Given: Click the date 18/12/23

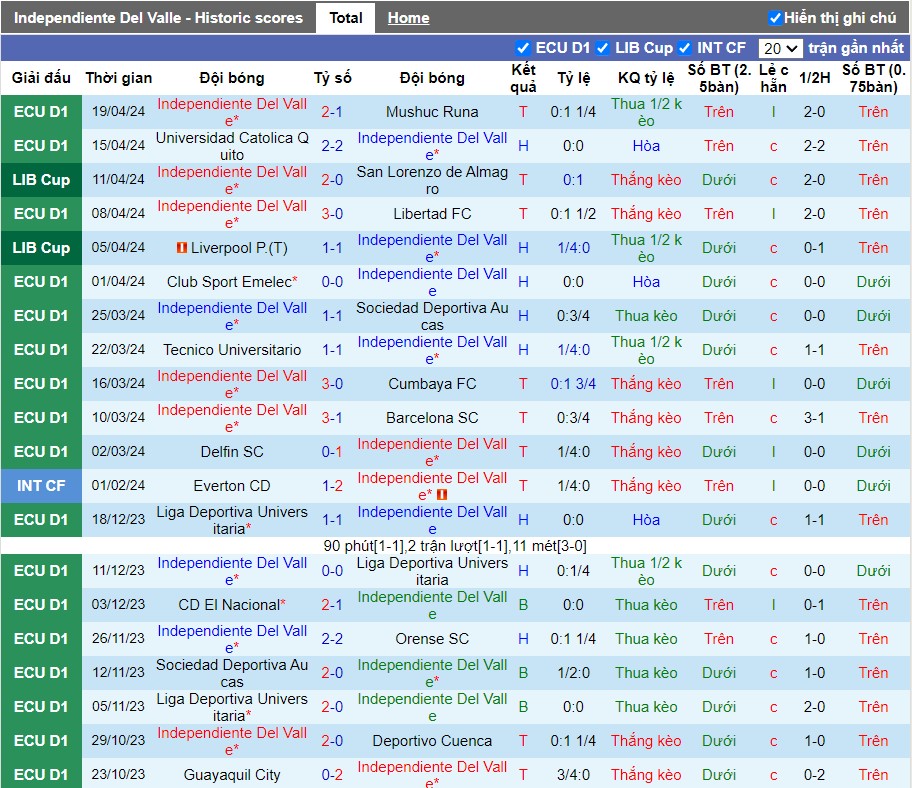Looking at the screenshot, I should click(x=118, y=520).
